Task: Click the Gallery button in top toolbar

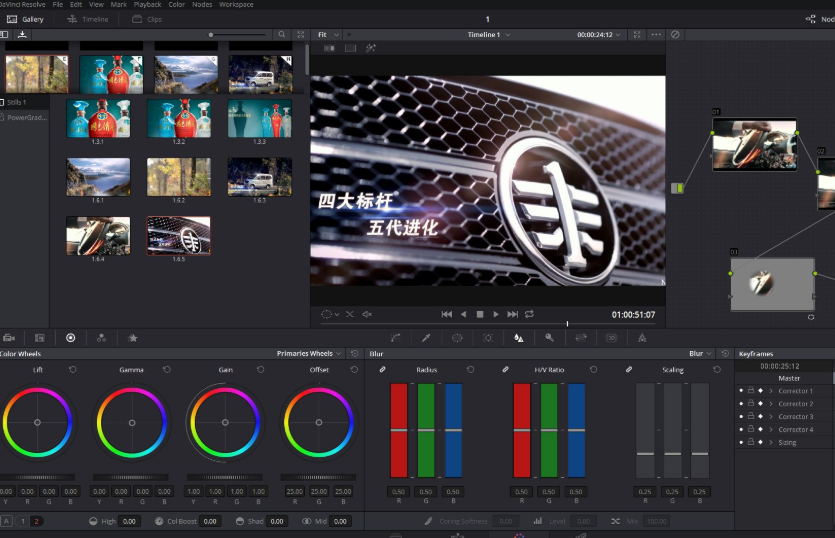Action: pyautogui.click(x=26, y=19)
